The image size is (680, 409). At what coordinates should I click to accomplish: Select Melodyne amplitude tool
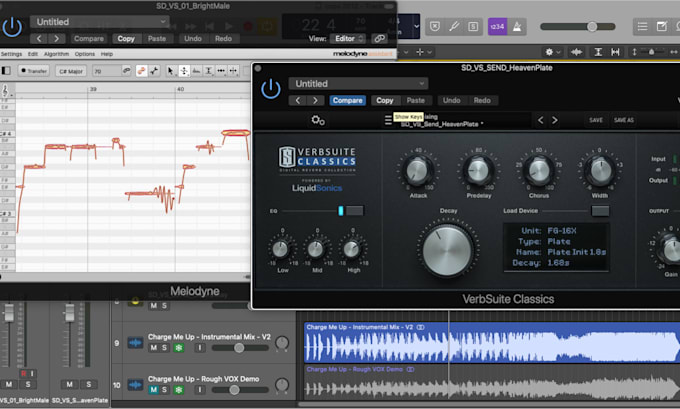[196, 71]
